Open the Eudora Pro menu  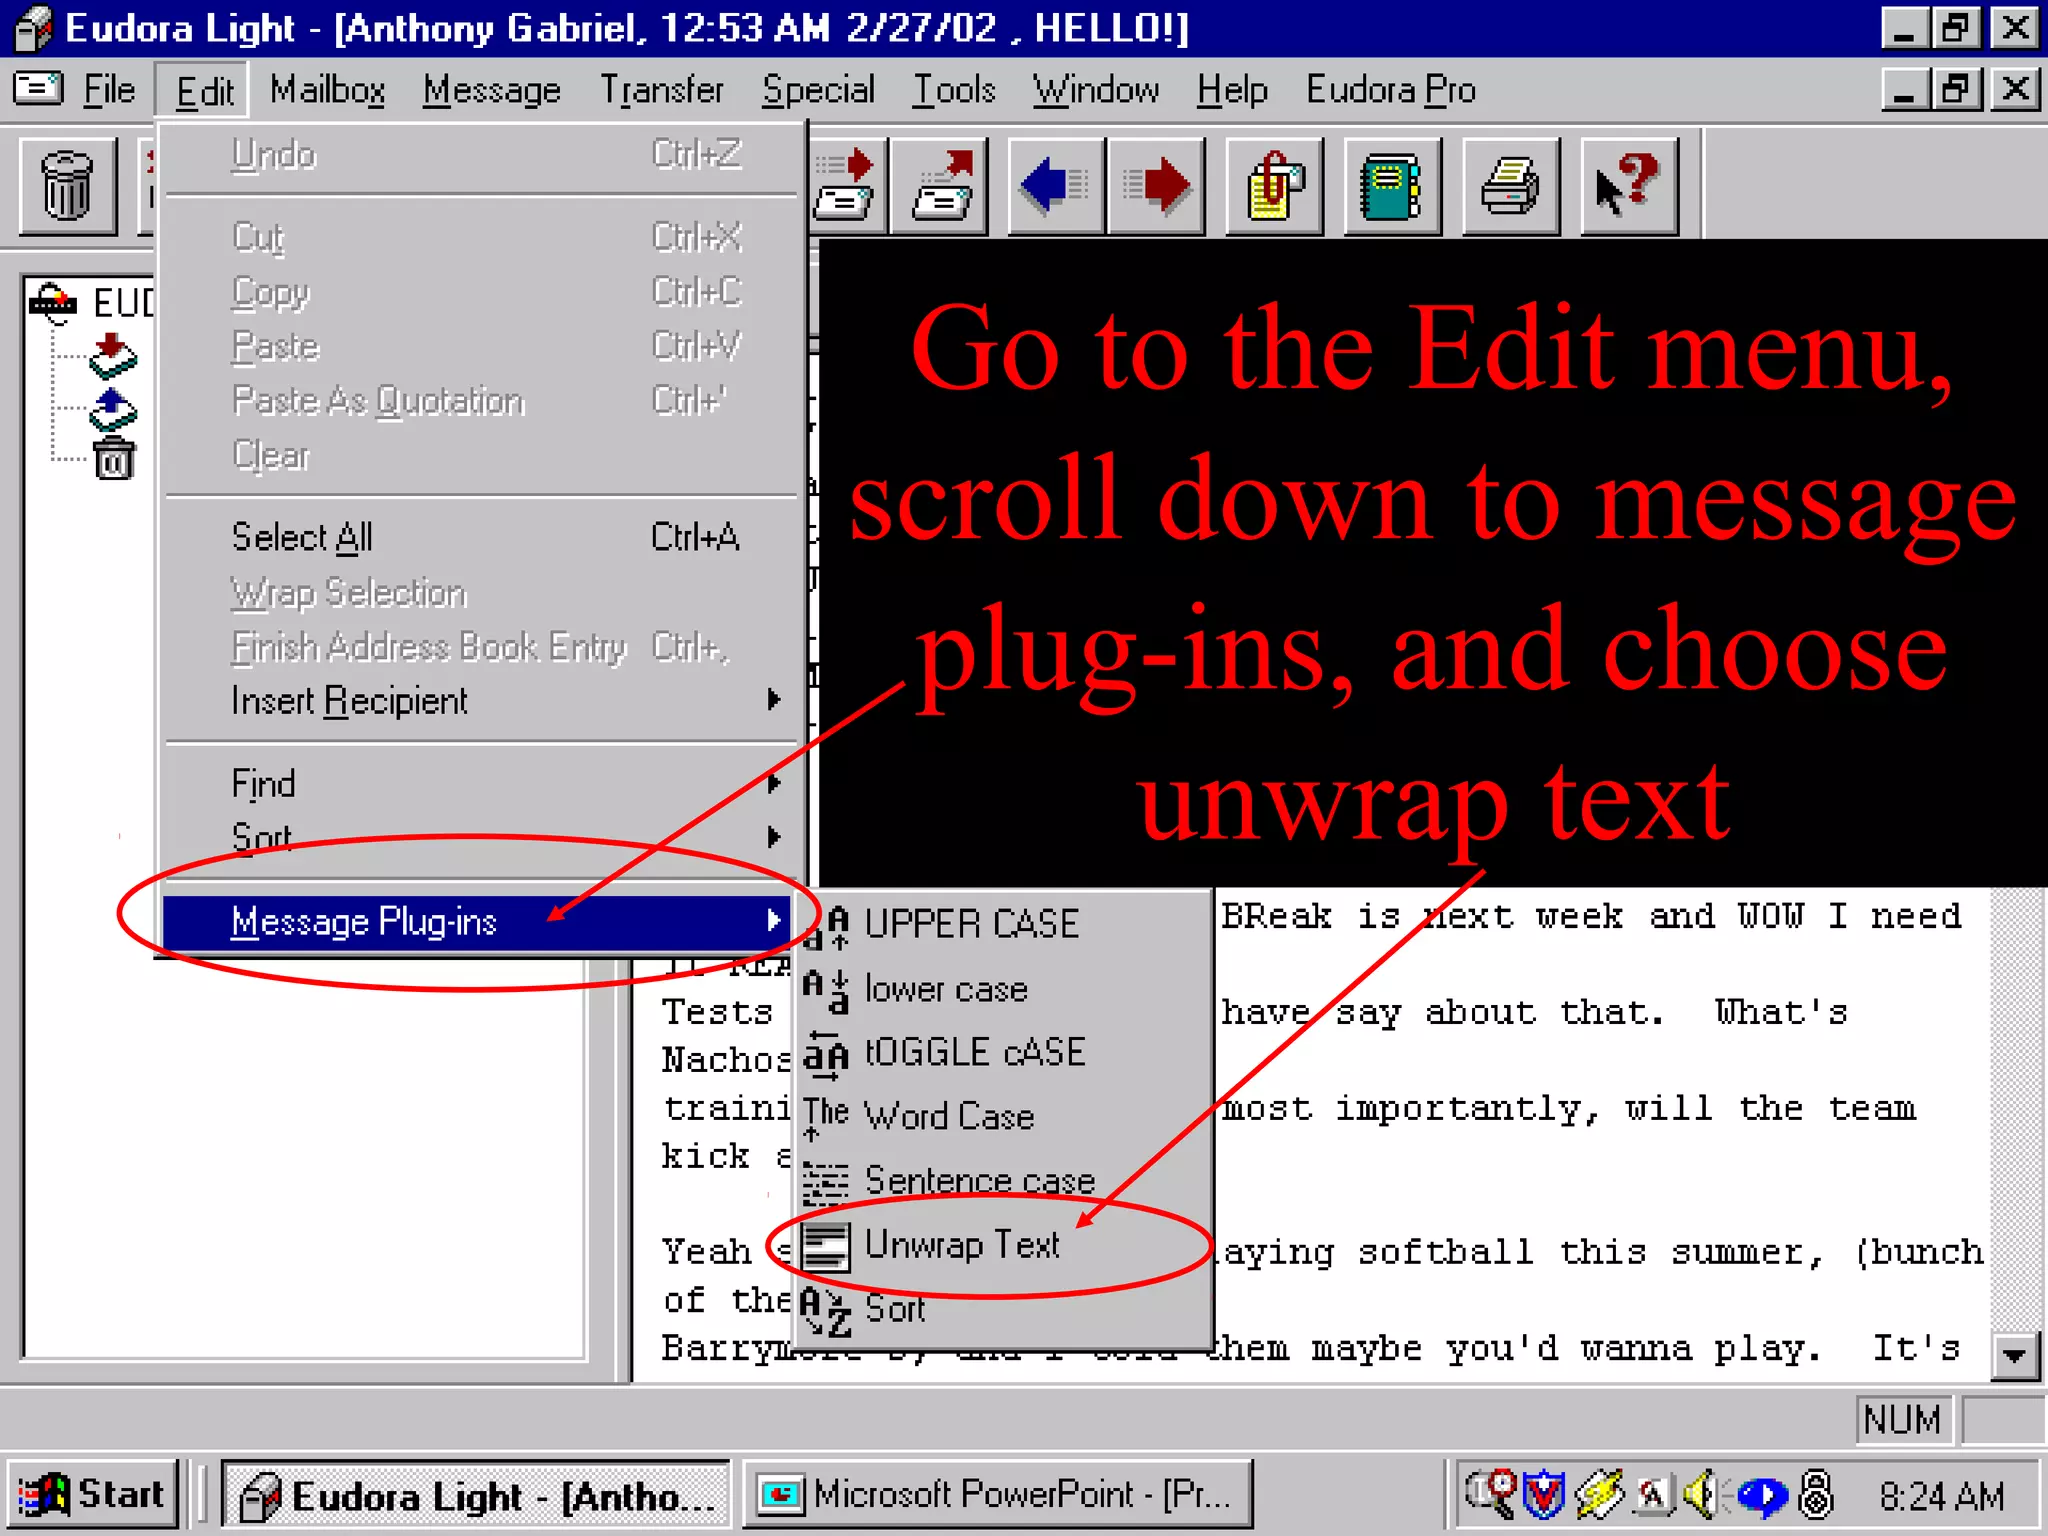1391,90
